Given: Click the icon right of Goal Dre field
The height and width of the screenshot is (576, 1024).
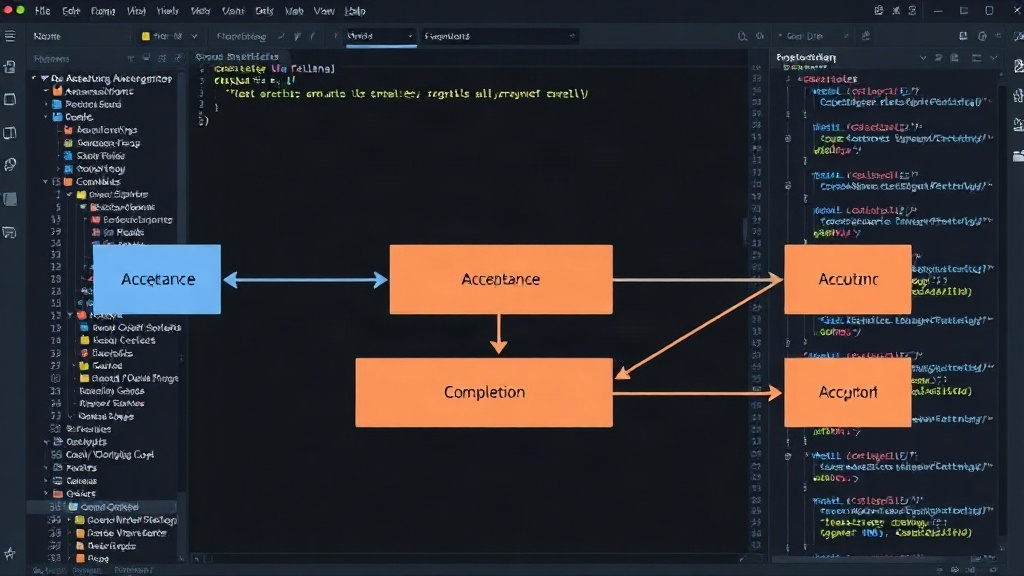Looking at the screenshot, I should tap(866, 36).
